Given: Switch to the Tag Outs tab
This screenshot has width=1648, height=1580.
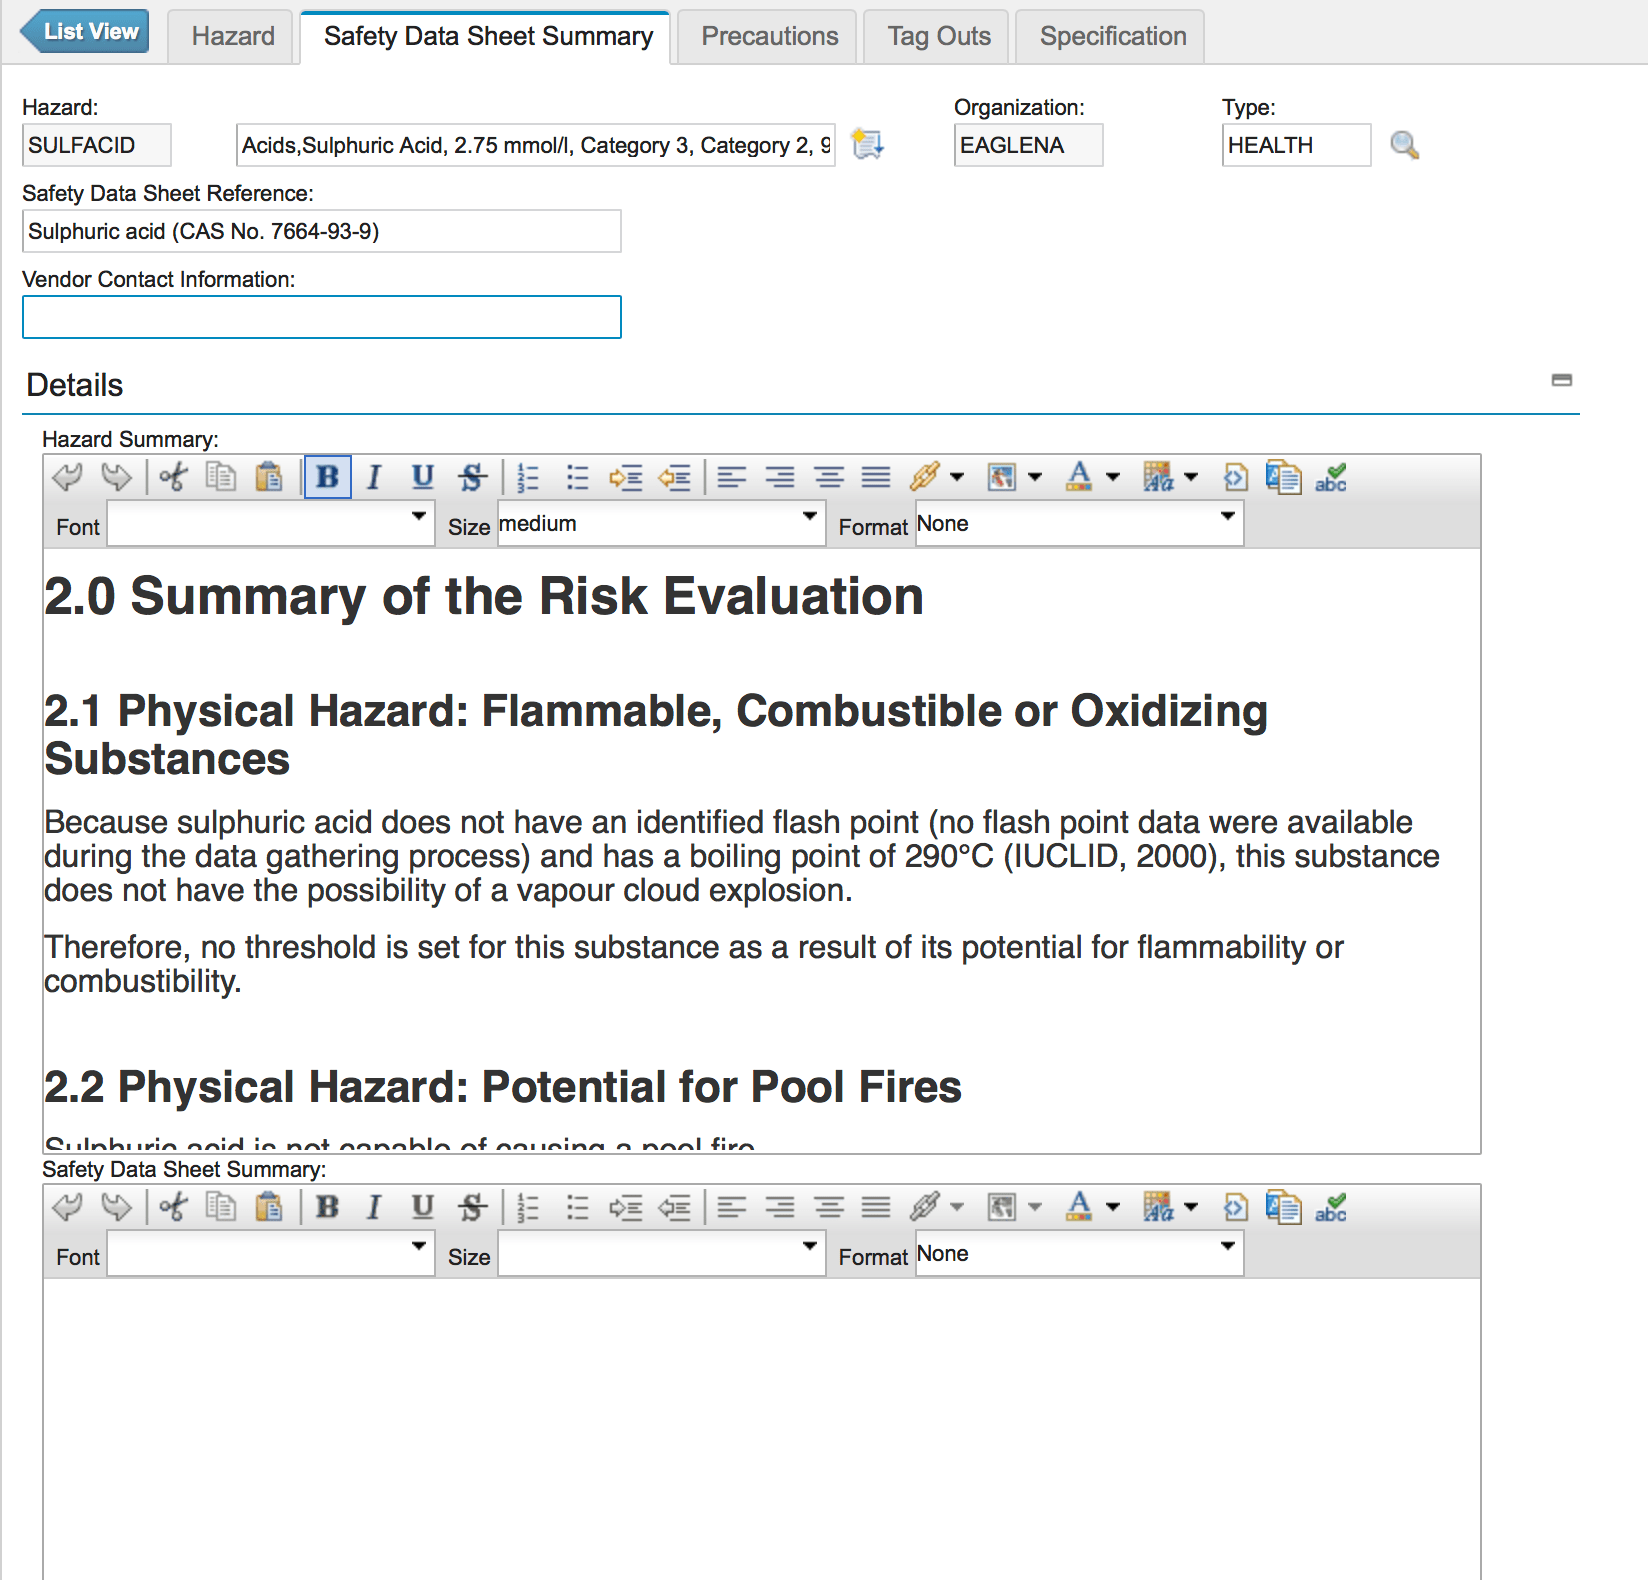Looking at the screenshot, I should [936, 36].
